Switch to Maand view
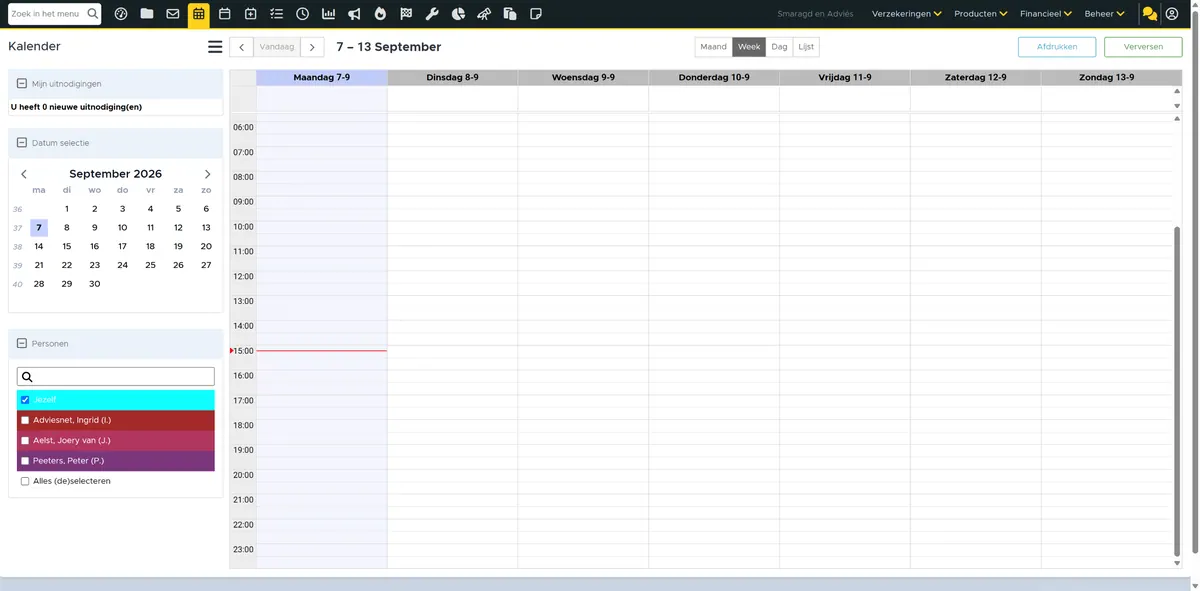 pyautogui.click(x=714, y=47)
